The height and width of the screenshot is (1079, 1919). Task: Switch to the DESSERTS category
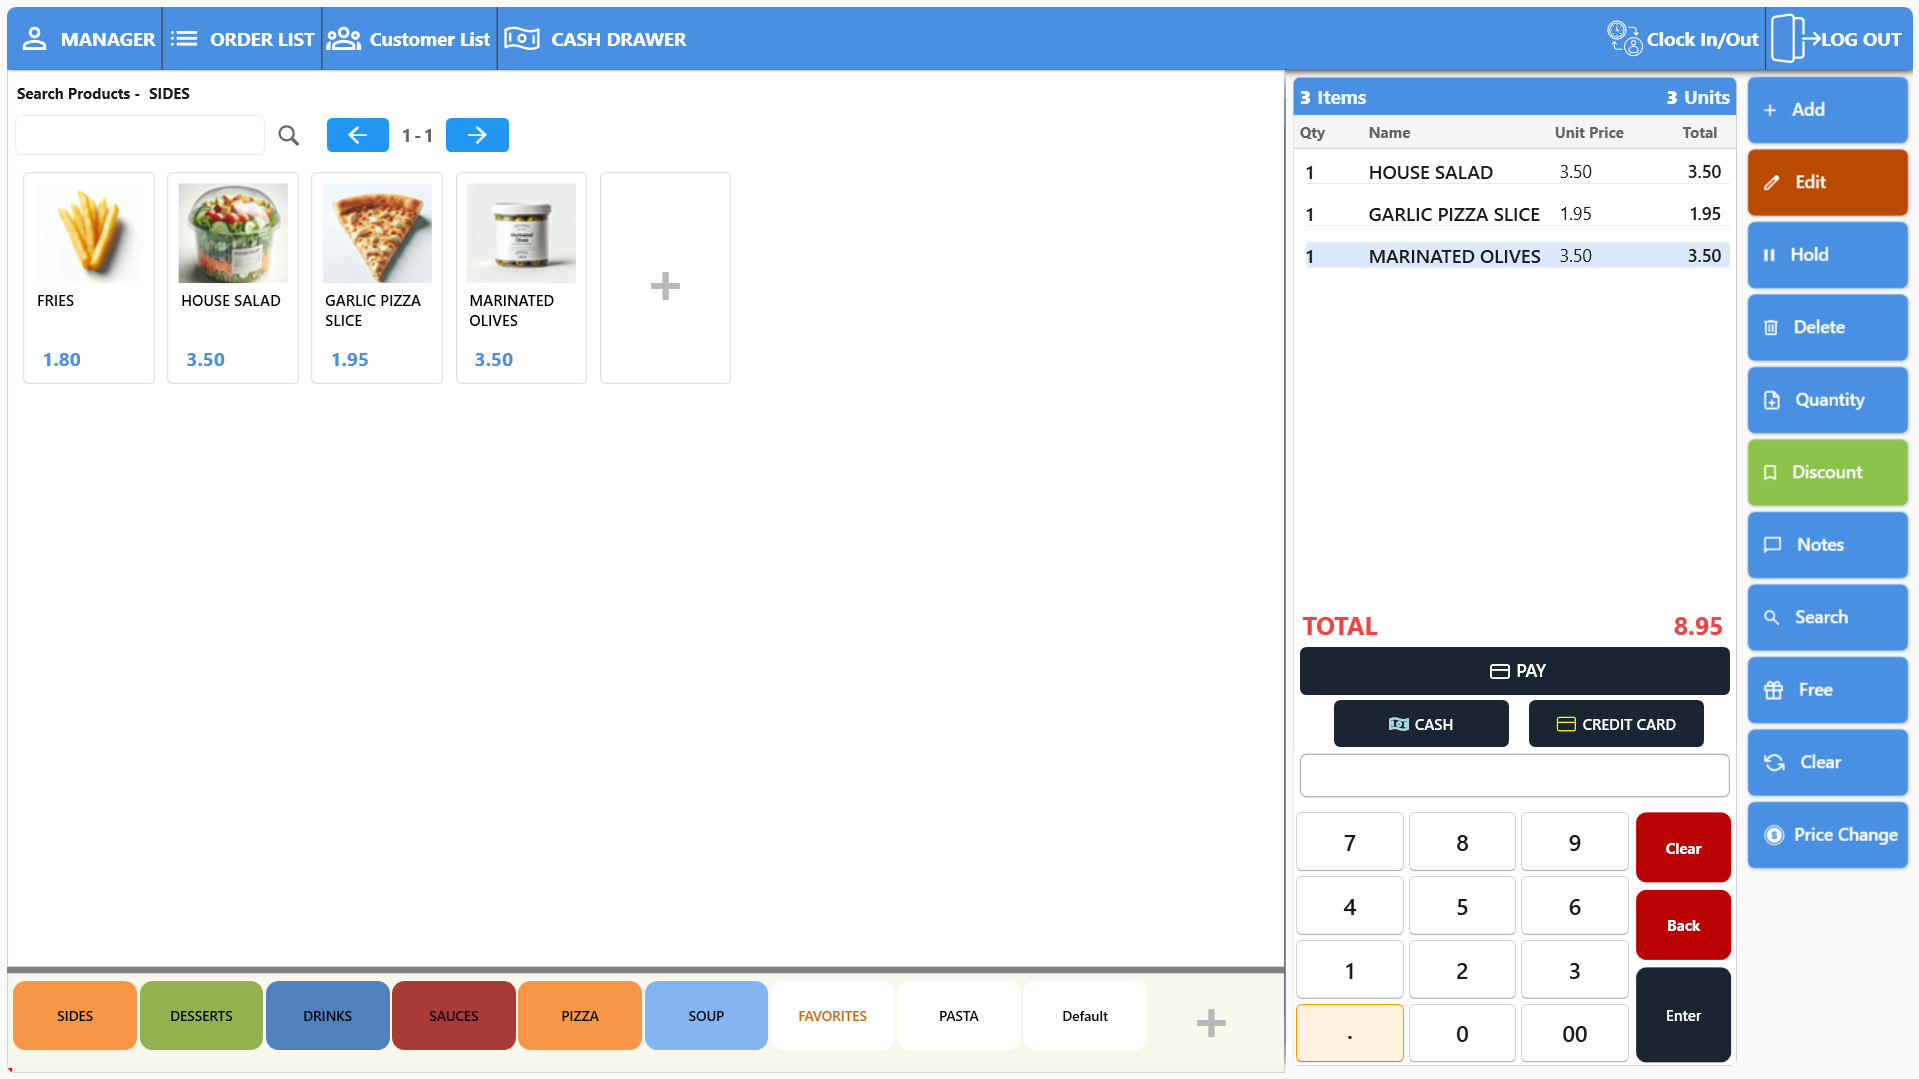coord(200,1015)
